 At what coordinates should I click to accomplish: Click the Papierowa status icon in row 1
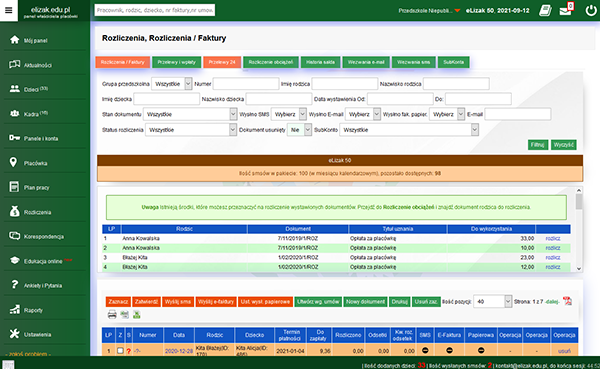(481, 350)
